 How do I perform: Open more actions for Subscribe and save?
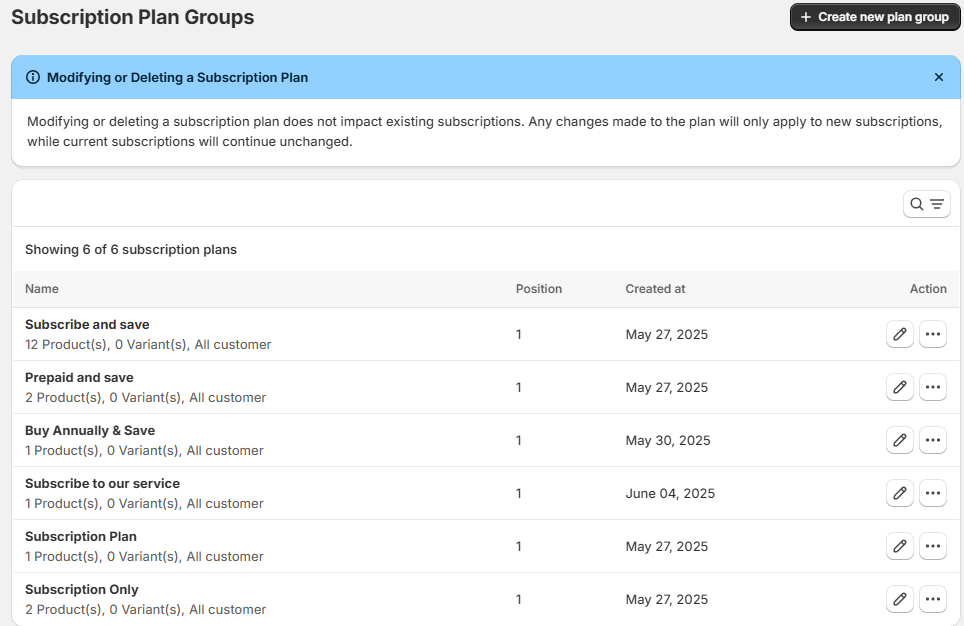click(x=932, y=334)
